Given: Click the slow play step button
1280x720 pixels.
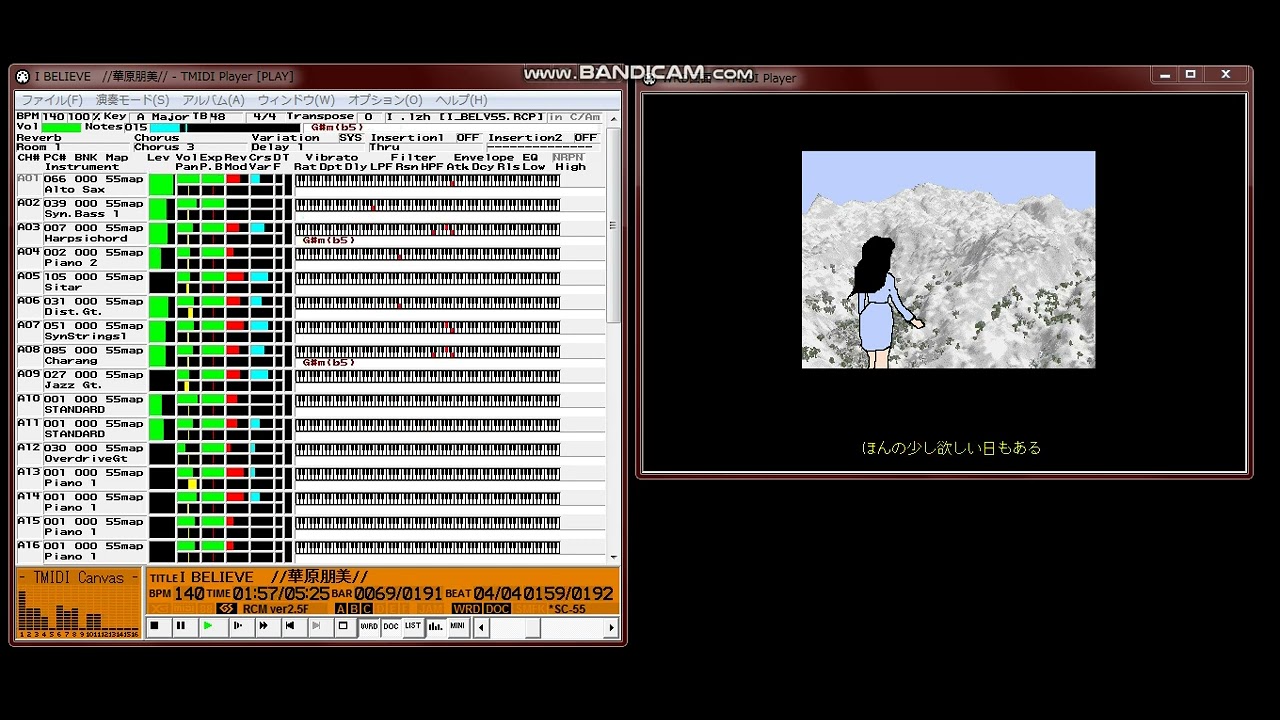Looking at the screenshot, I should (236, 627).
